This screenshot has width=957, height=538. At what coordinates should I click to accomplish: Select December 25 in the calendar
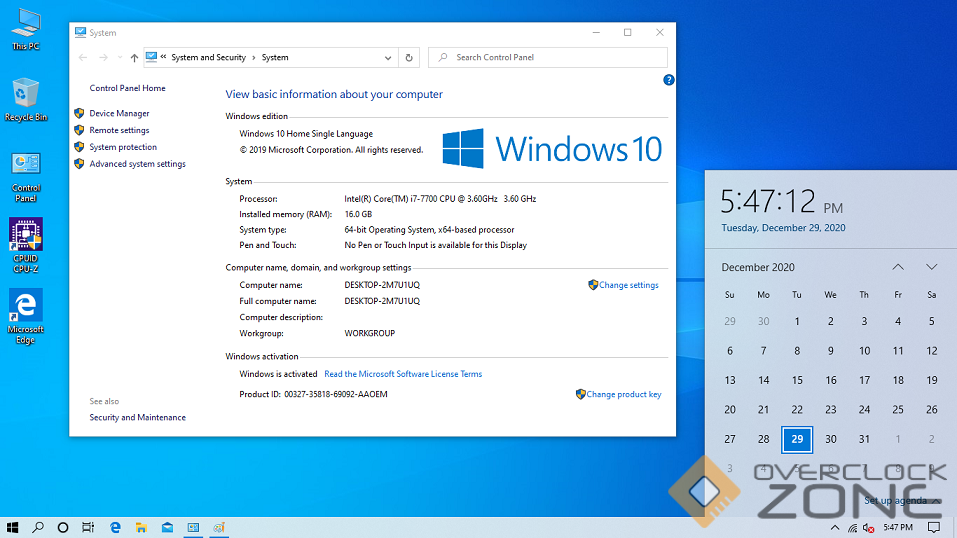[x=898, y=409]
